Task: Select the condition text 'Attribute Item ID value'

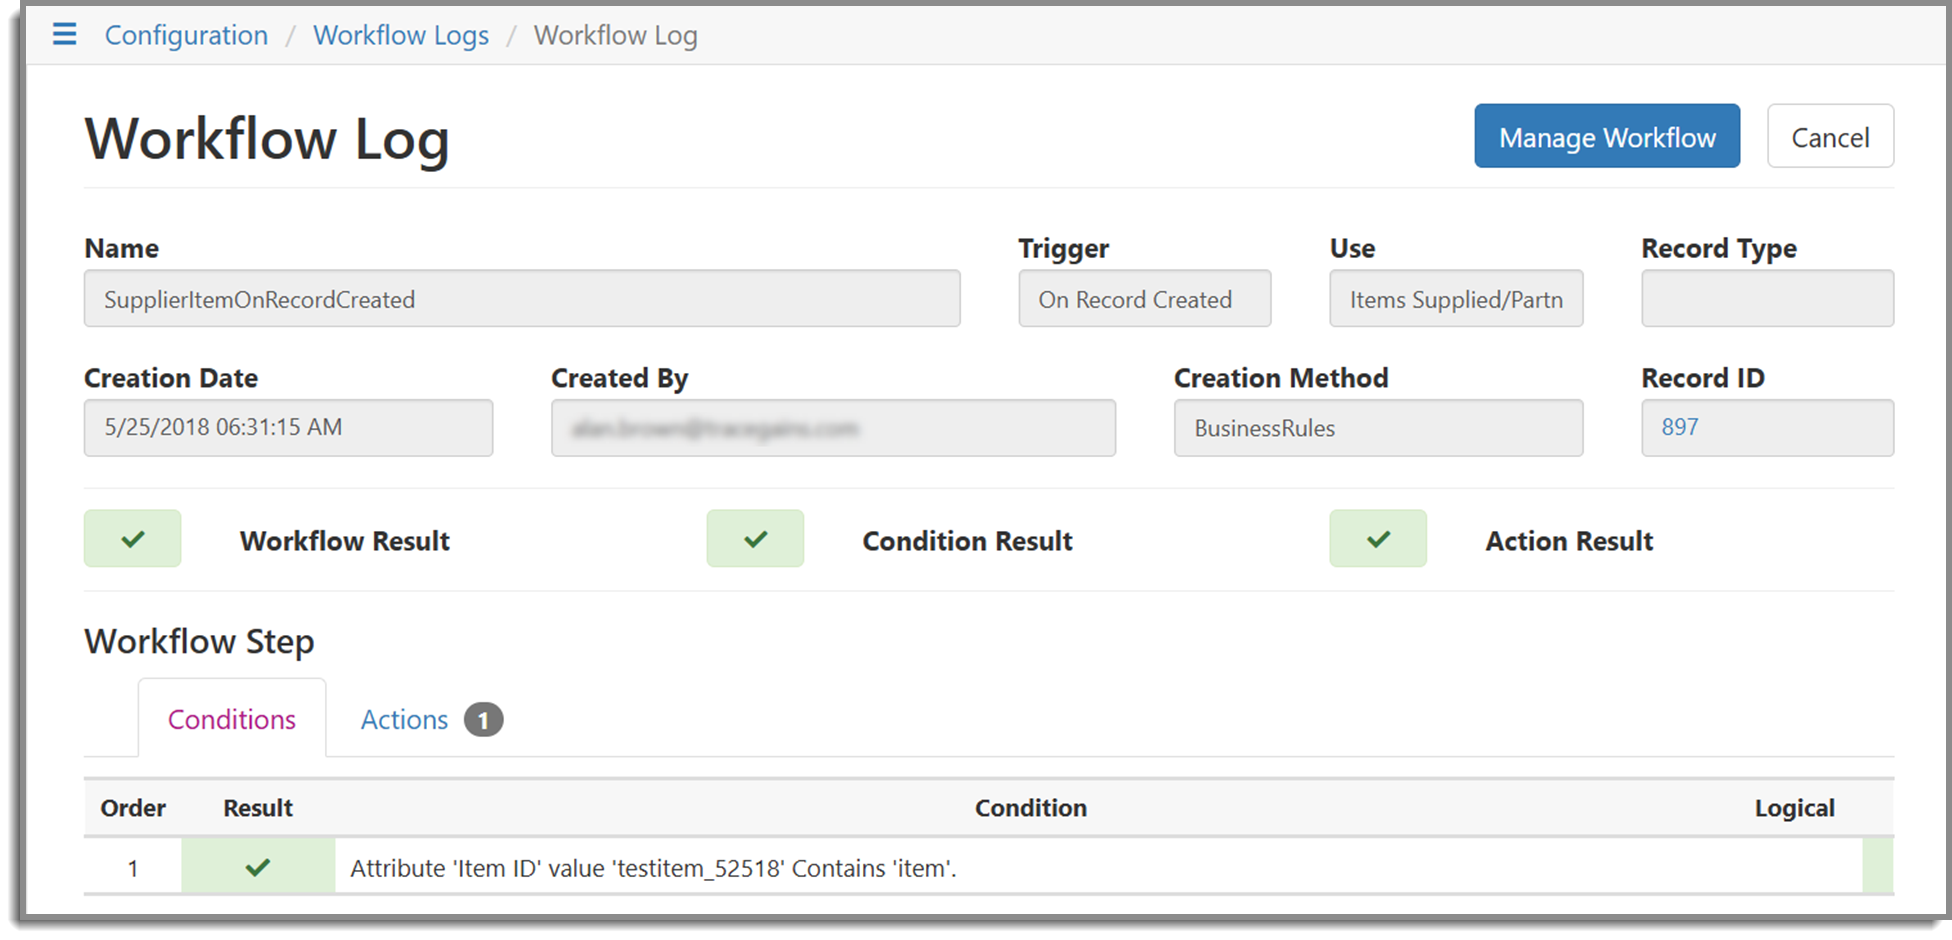Action: [653, 868]
